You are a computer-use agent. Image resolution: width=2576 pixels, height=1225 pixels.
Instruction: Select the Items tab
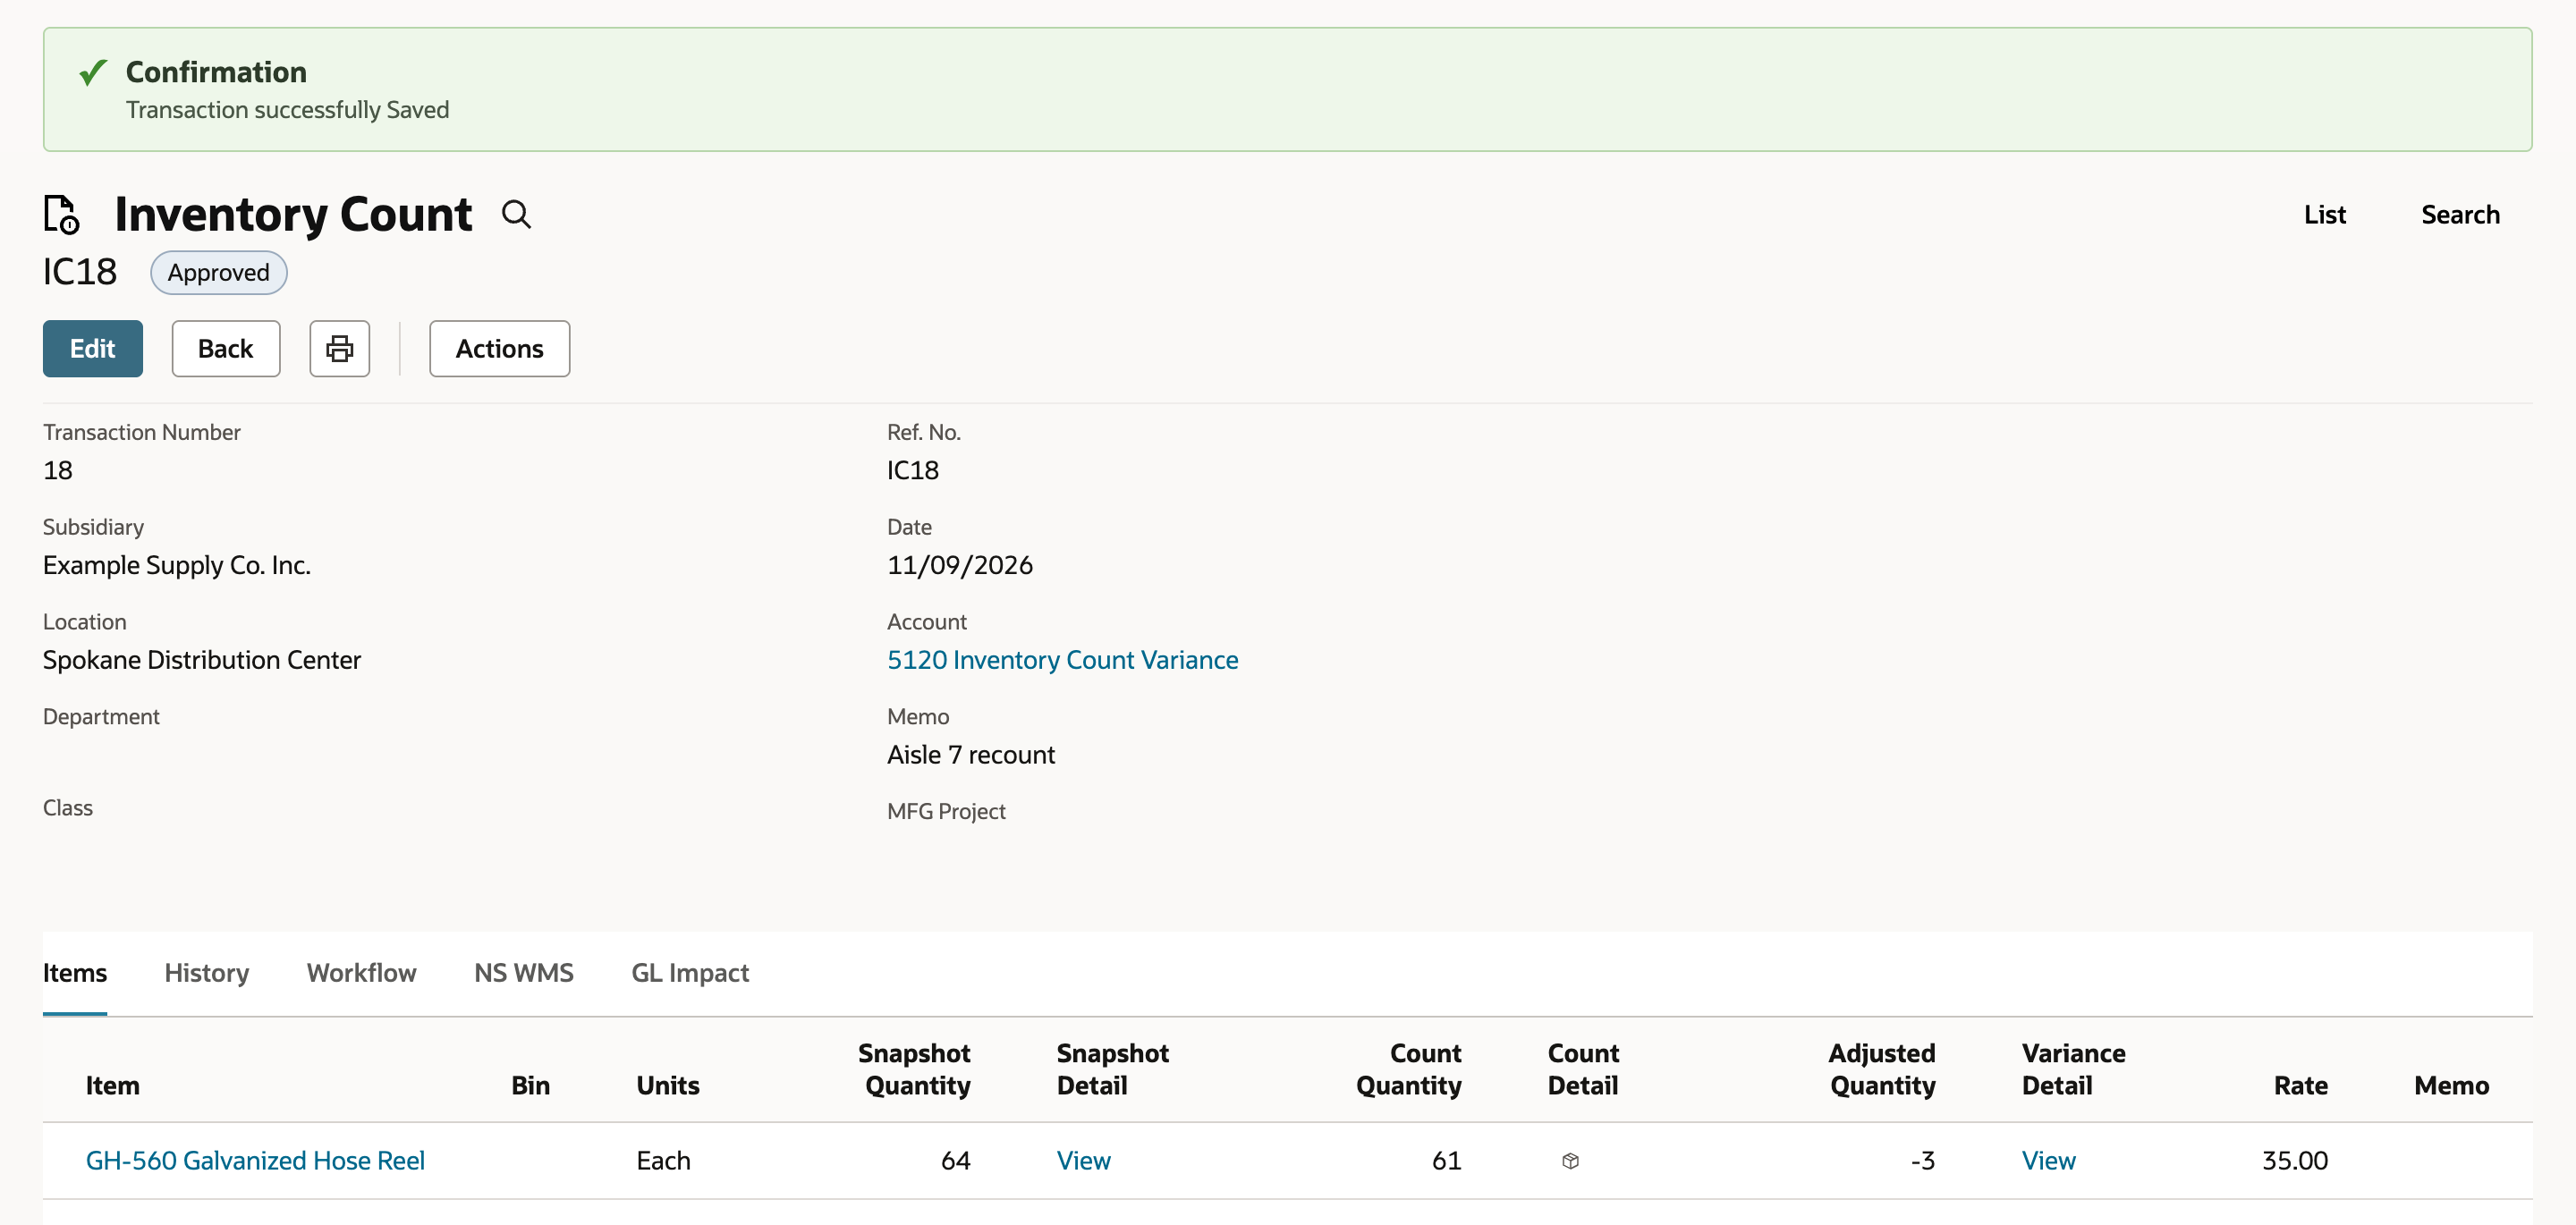click(x=75, y=972)
